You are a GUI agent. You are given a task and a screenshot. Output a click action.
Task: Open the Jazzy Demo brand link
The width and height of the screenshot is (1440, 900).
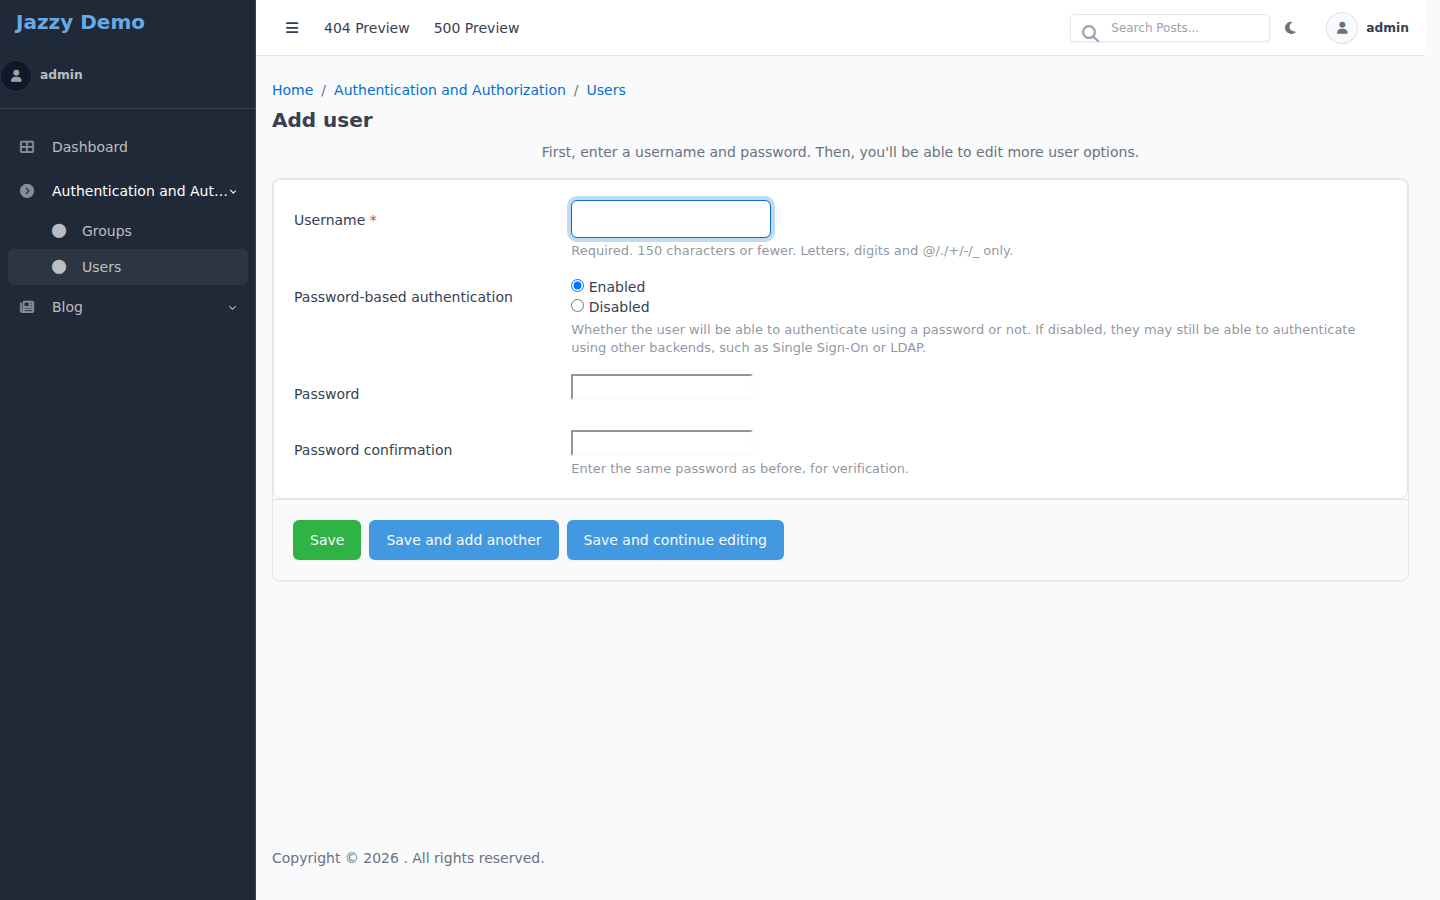click(x=80, y=22)
